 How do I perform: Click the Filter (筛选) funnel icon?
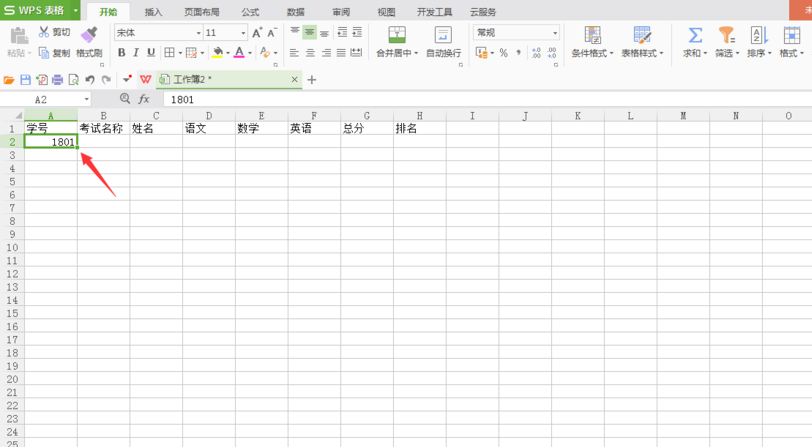click(x=727, y=36)
